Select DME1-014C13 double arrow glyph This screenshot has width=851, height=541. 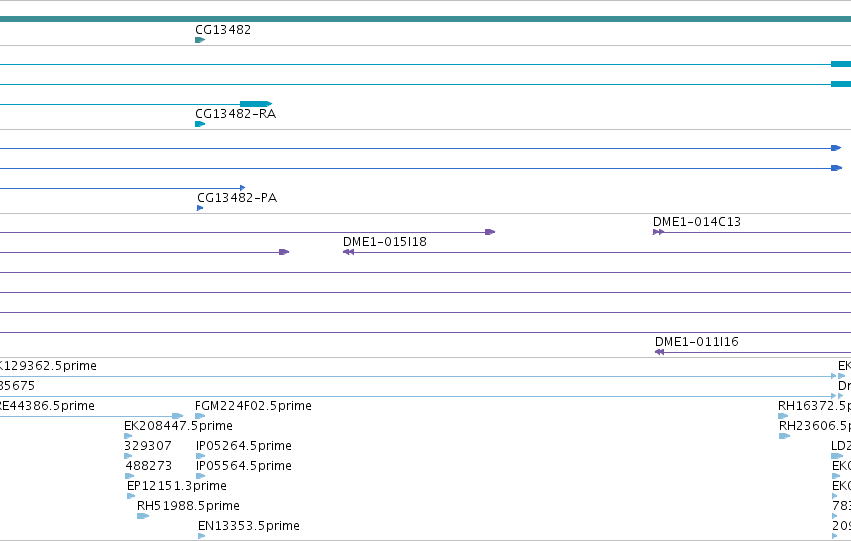[x=658, y=232]
